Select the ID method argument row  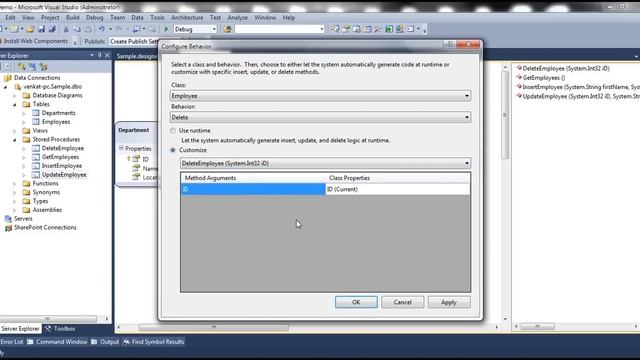pos(253,189)
